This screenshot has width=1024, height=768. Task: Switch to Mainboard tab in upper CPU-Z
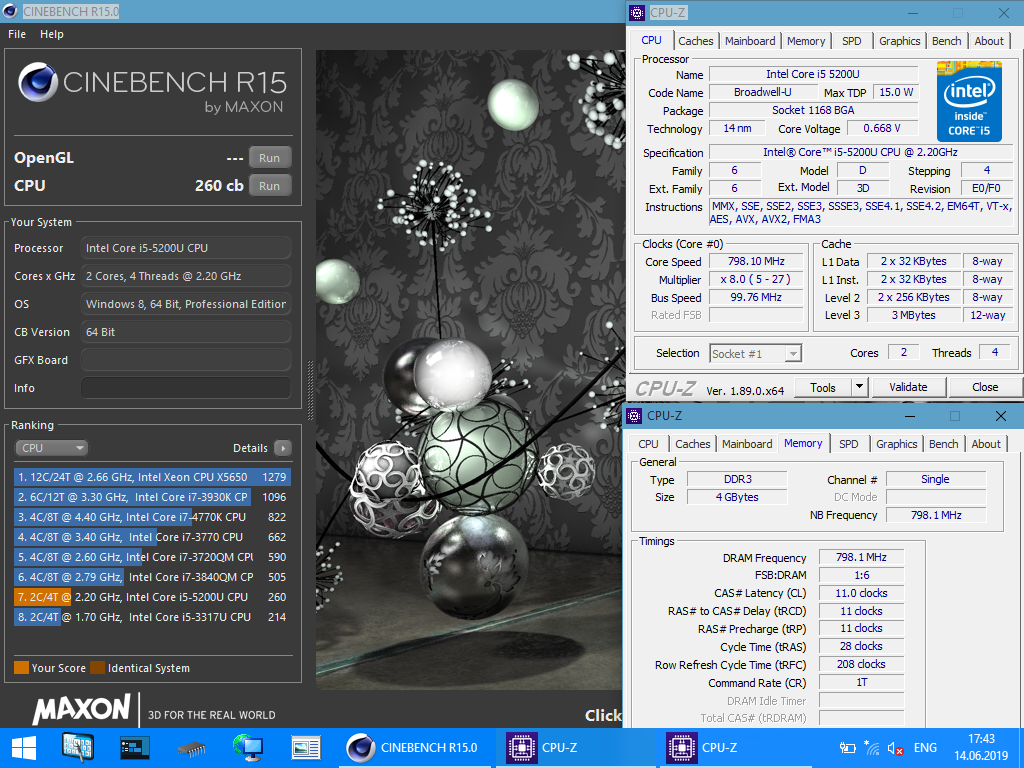tap(750, 40)
